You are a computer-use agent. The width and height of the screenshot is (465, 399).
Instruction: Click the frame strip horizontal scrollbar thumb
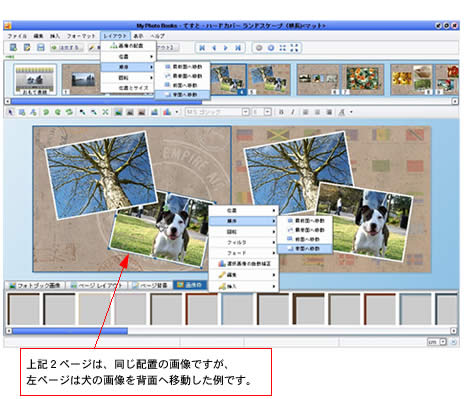coord(70,331)
